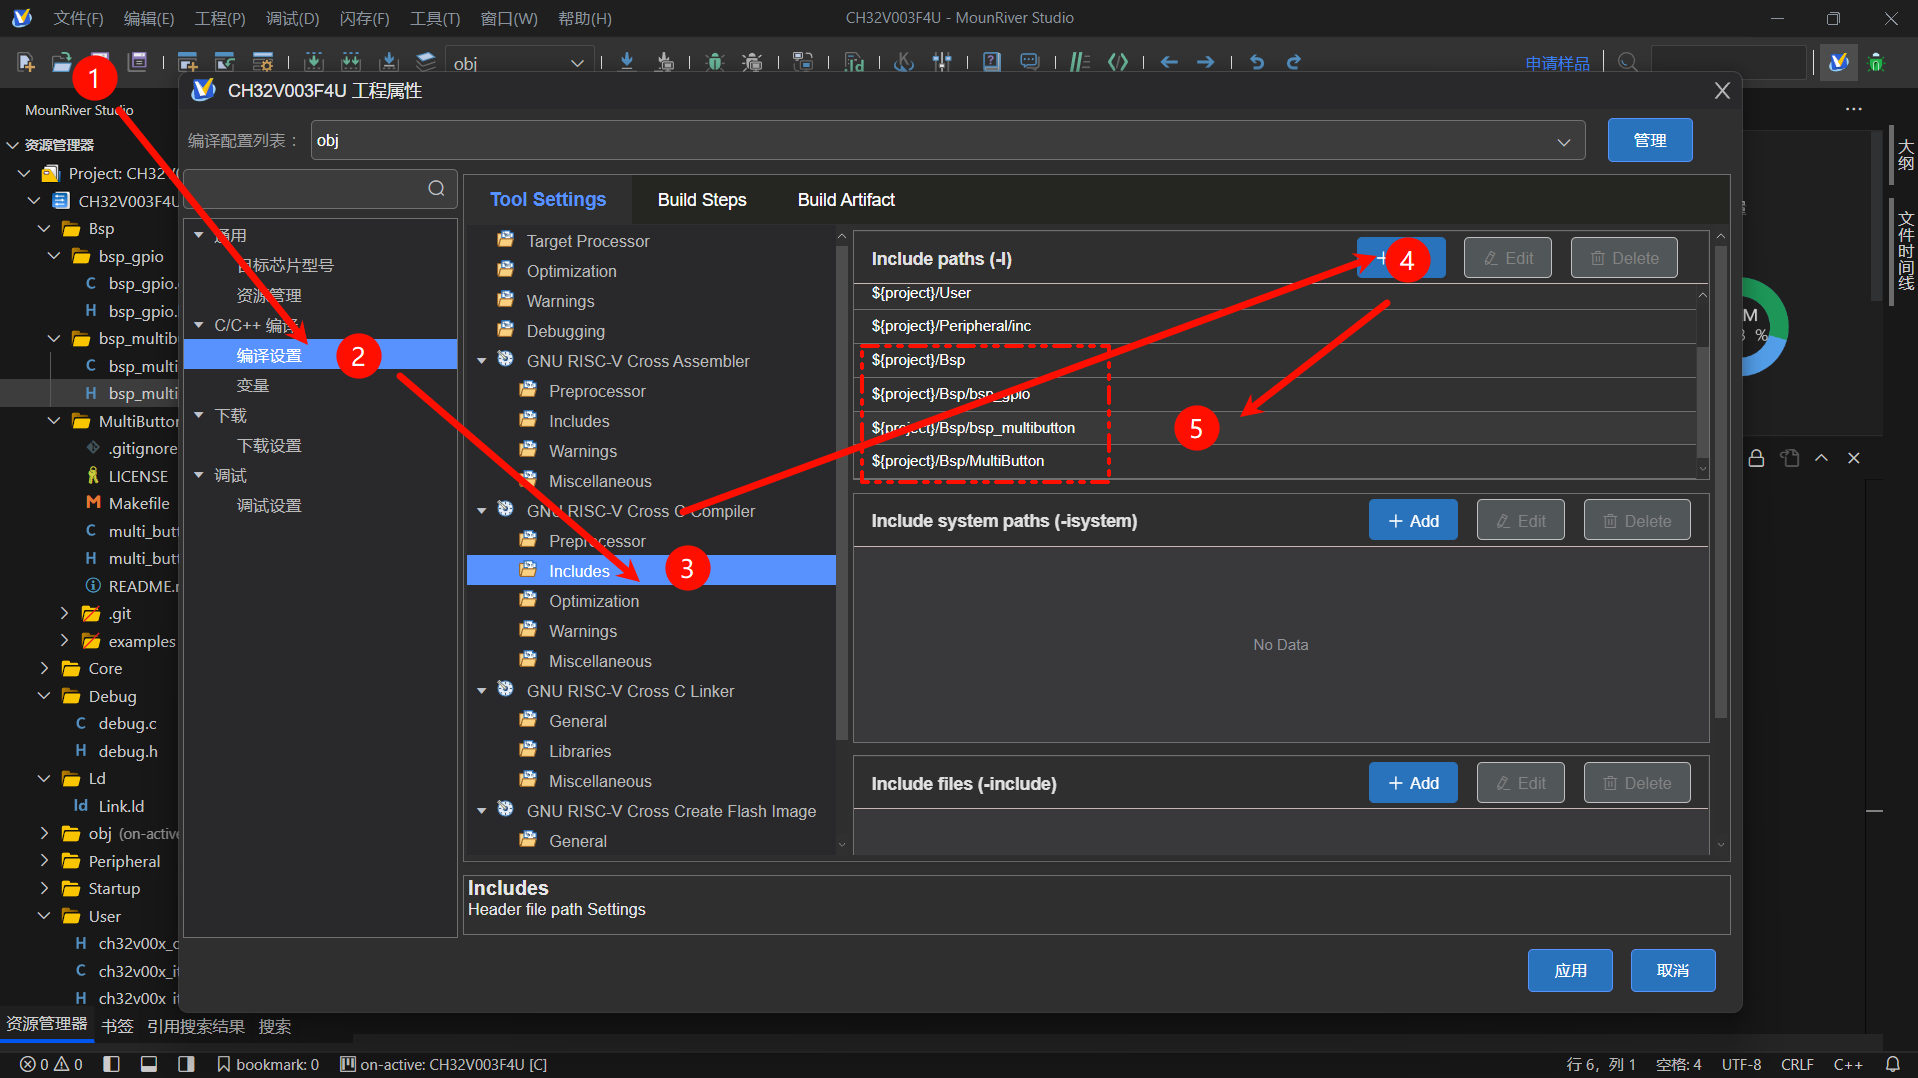Open the 工具(T) menu

tap(435, 18)
